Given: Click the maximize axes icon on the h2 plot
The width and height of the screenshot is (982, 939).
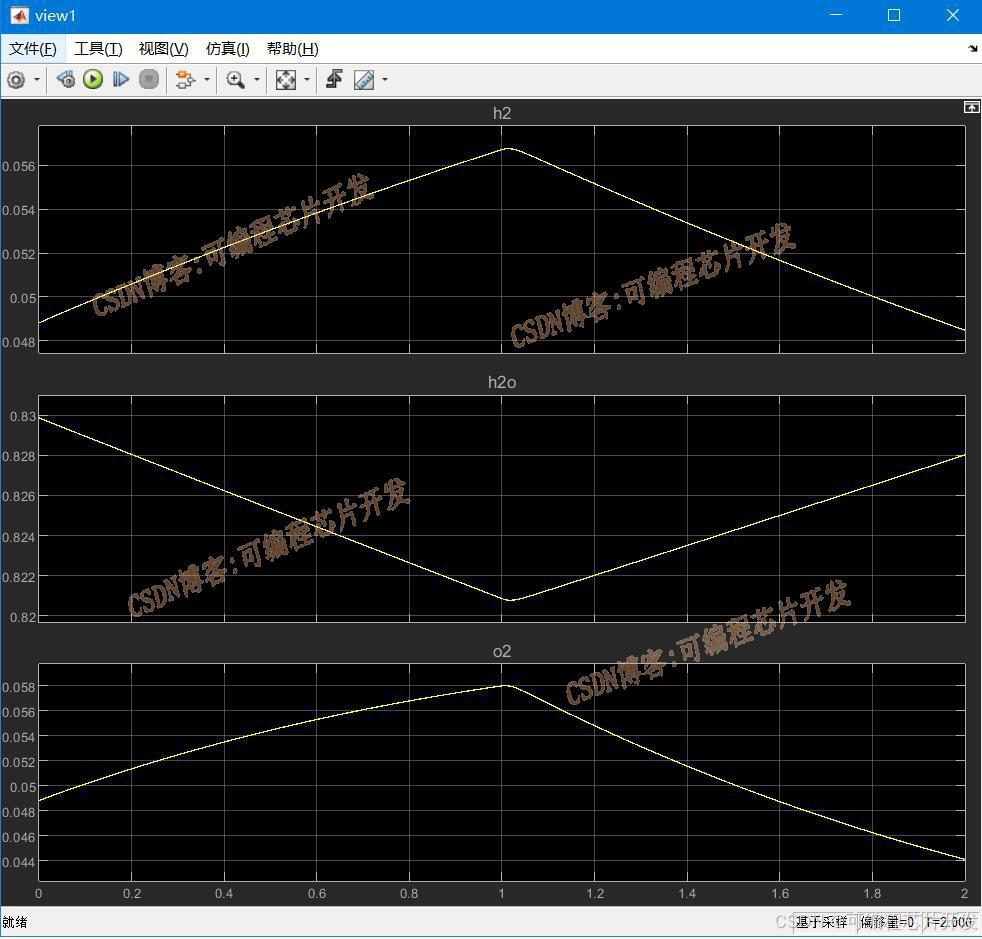Looking at the screenshot, I should pos(971,107).
